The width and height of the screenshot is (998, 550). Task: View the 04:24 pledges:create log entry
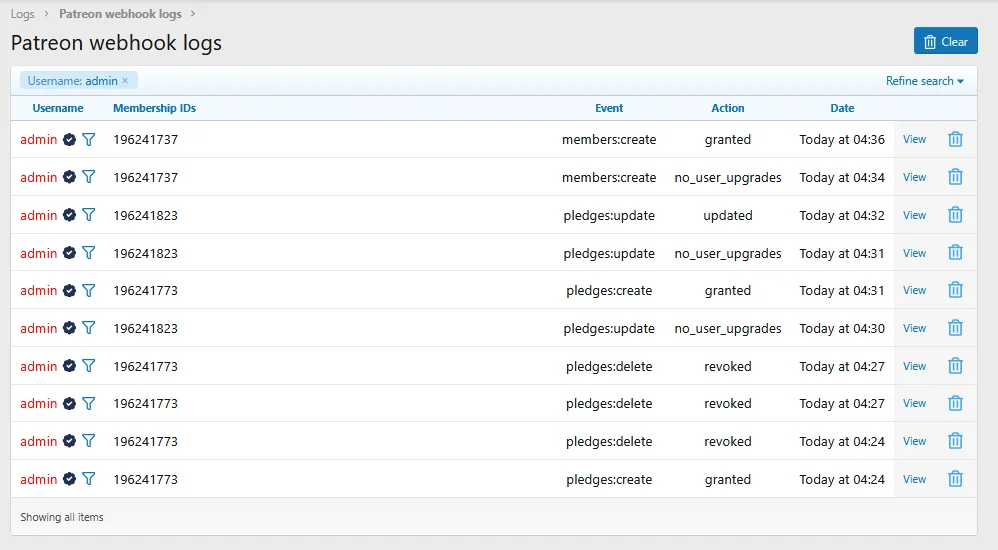pos(914,479)
